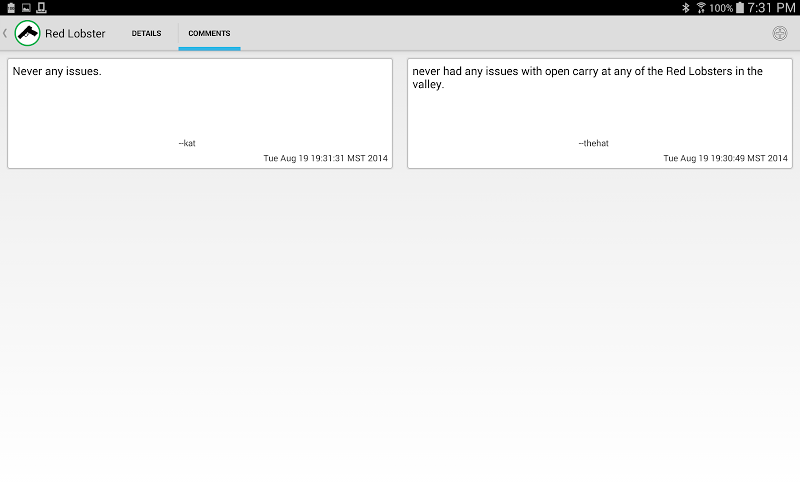The image size is (800, 500).
Task: Tap the 100% battery percentage
Action: [x=721, y=8]
